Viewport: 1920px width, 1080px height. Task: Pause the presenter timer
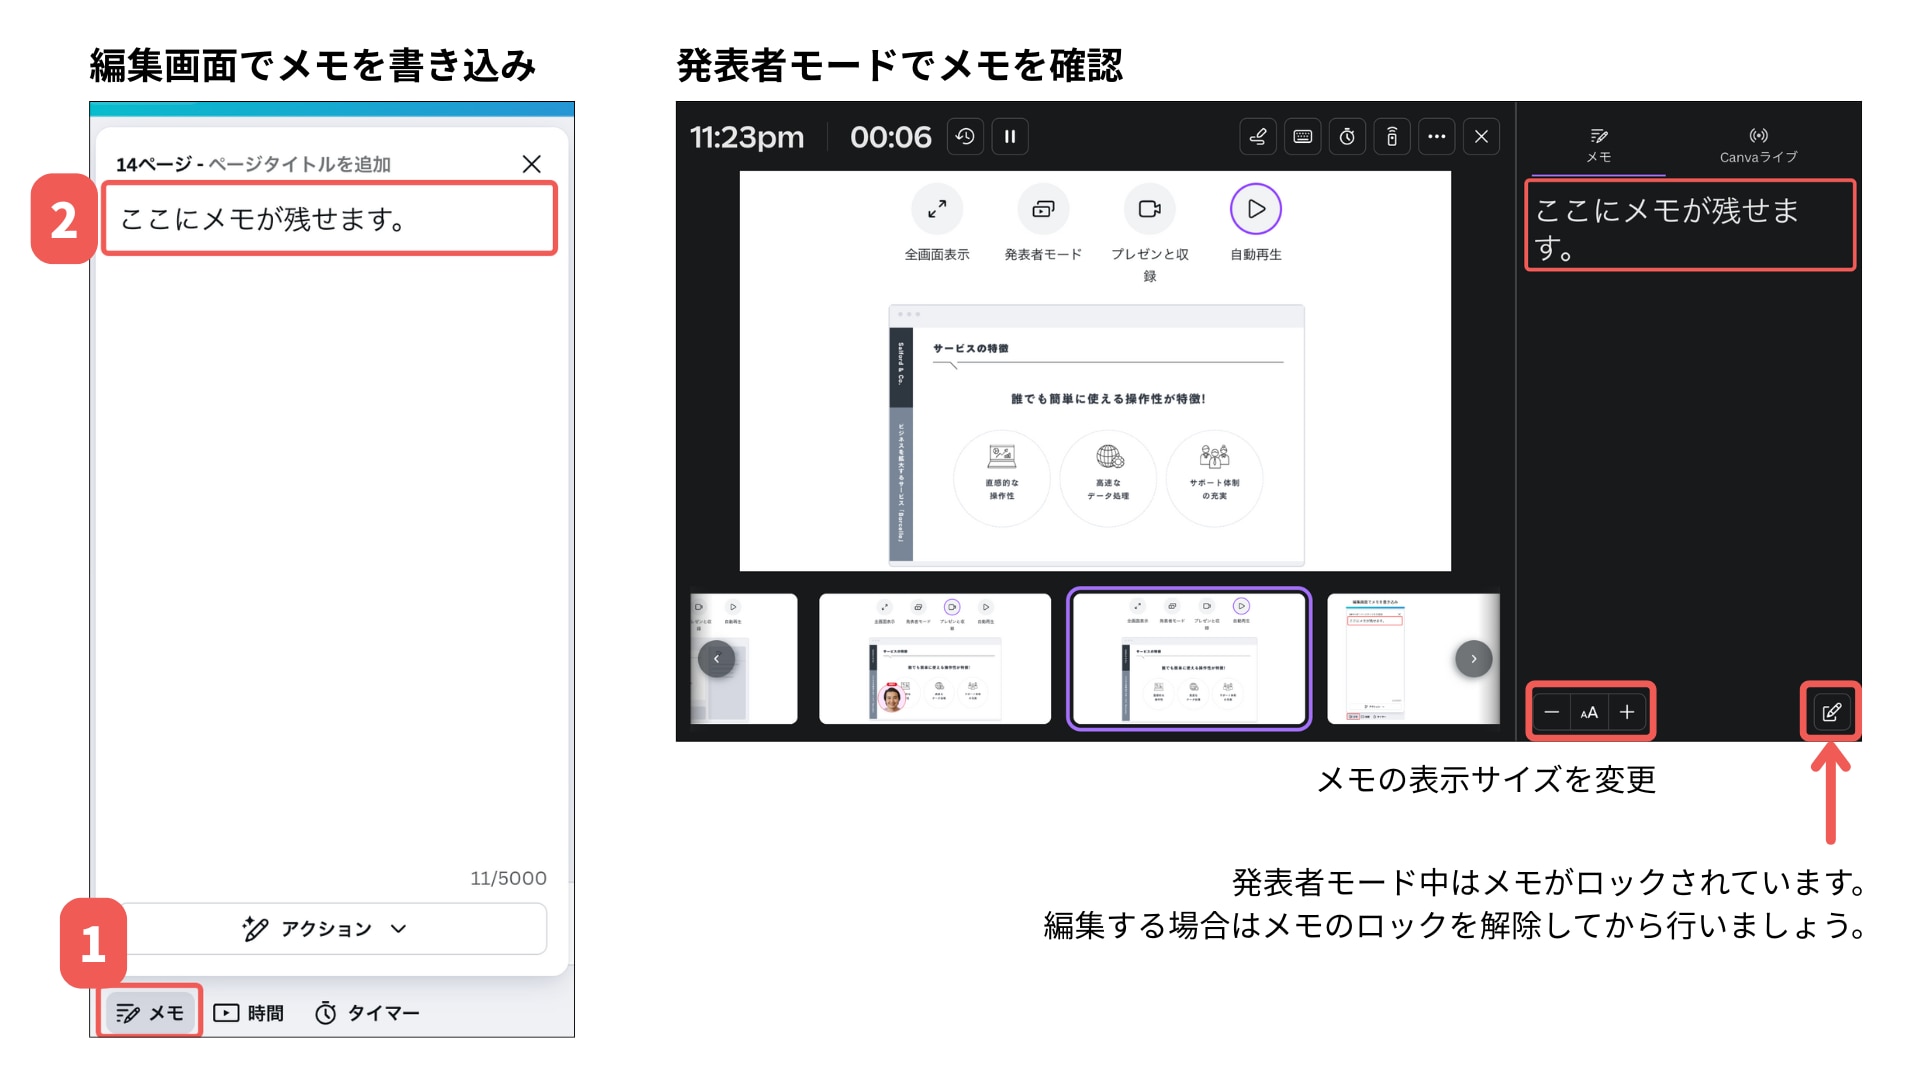pyautogui.click(x=1010, y=137)
